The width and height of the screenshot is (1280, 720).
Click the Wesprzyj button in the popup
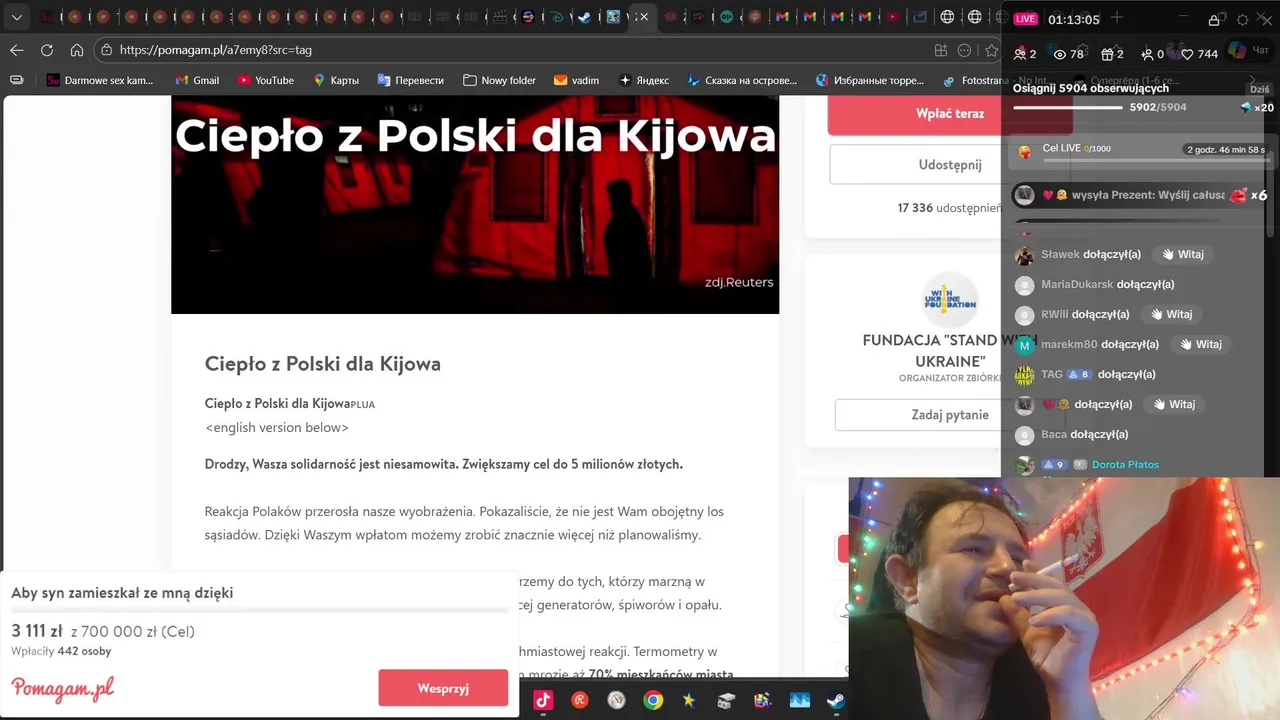(x=443, y=688)
